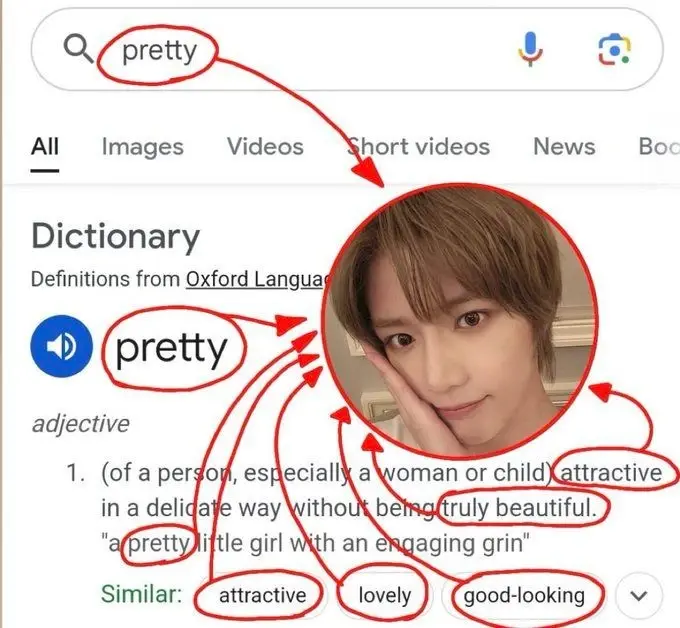Click the magnifying glass search icon
The width and height of the screenshot is (680, 628).
click(x=77, y=49)
